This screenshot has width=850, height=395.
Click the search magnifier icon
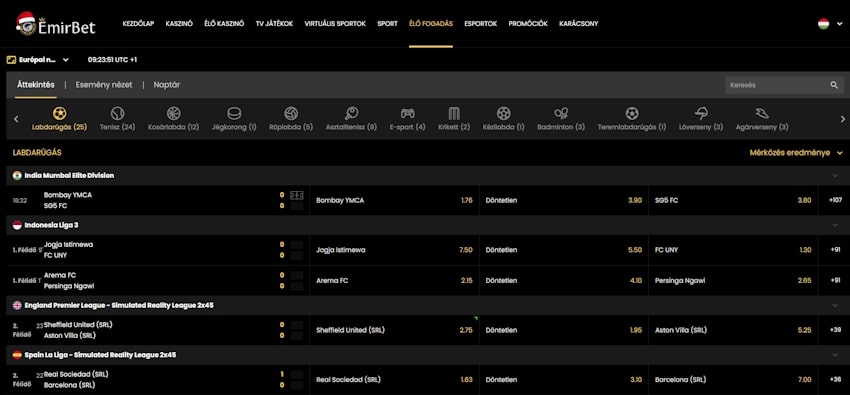click(x=834, y=85)
